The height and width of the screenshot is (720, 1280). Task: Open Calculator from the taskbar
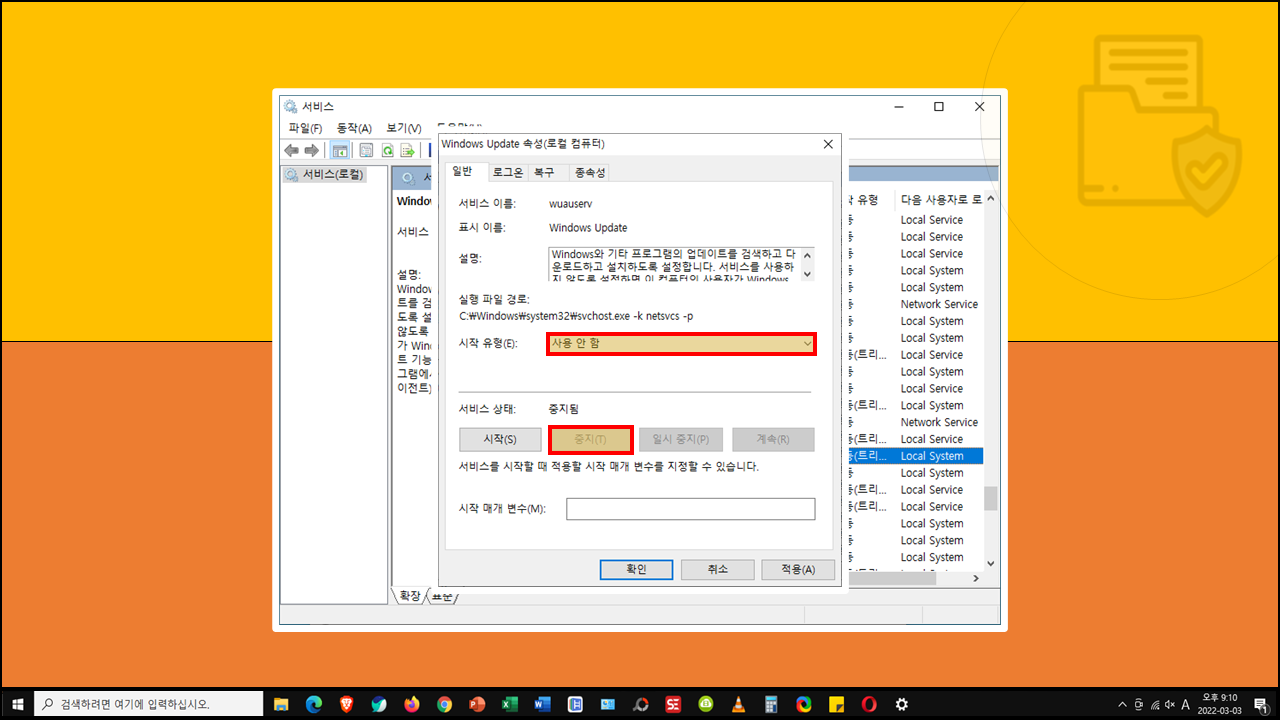(x=771, y=704)
